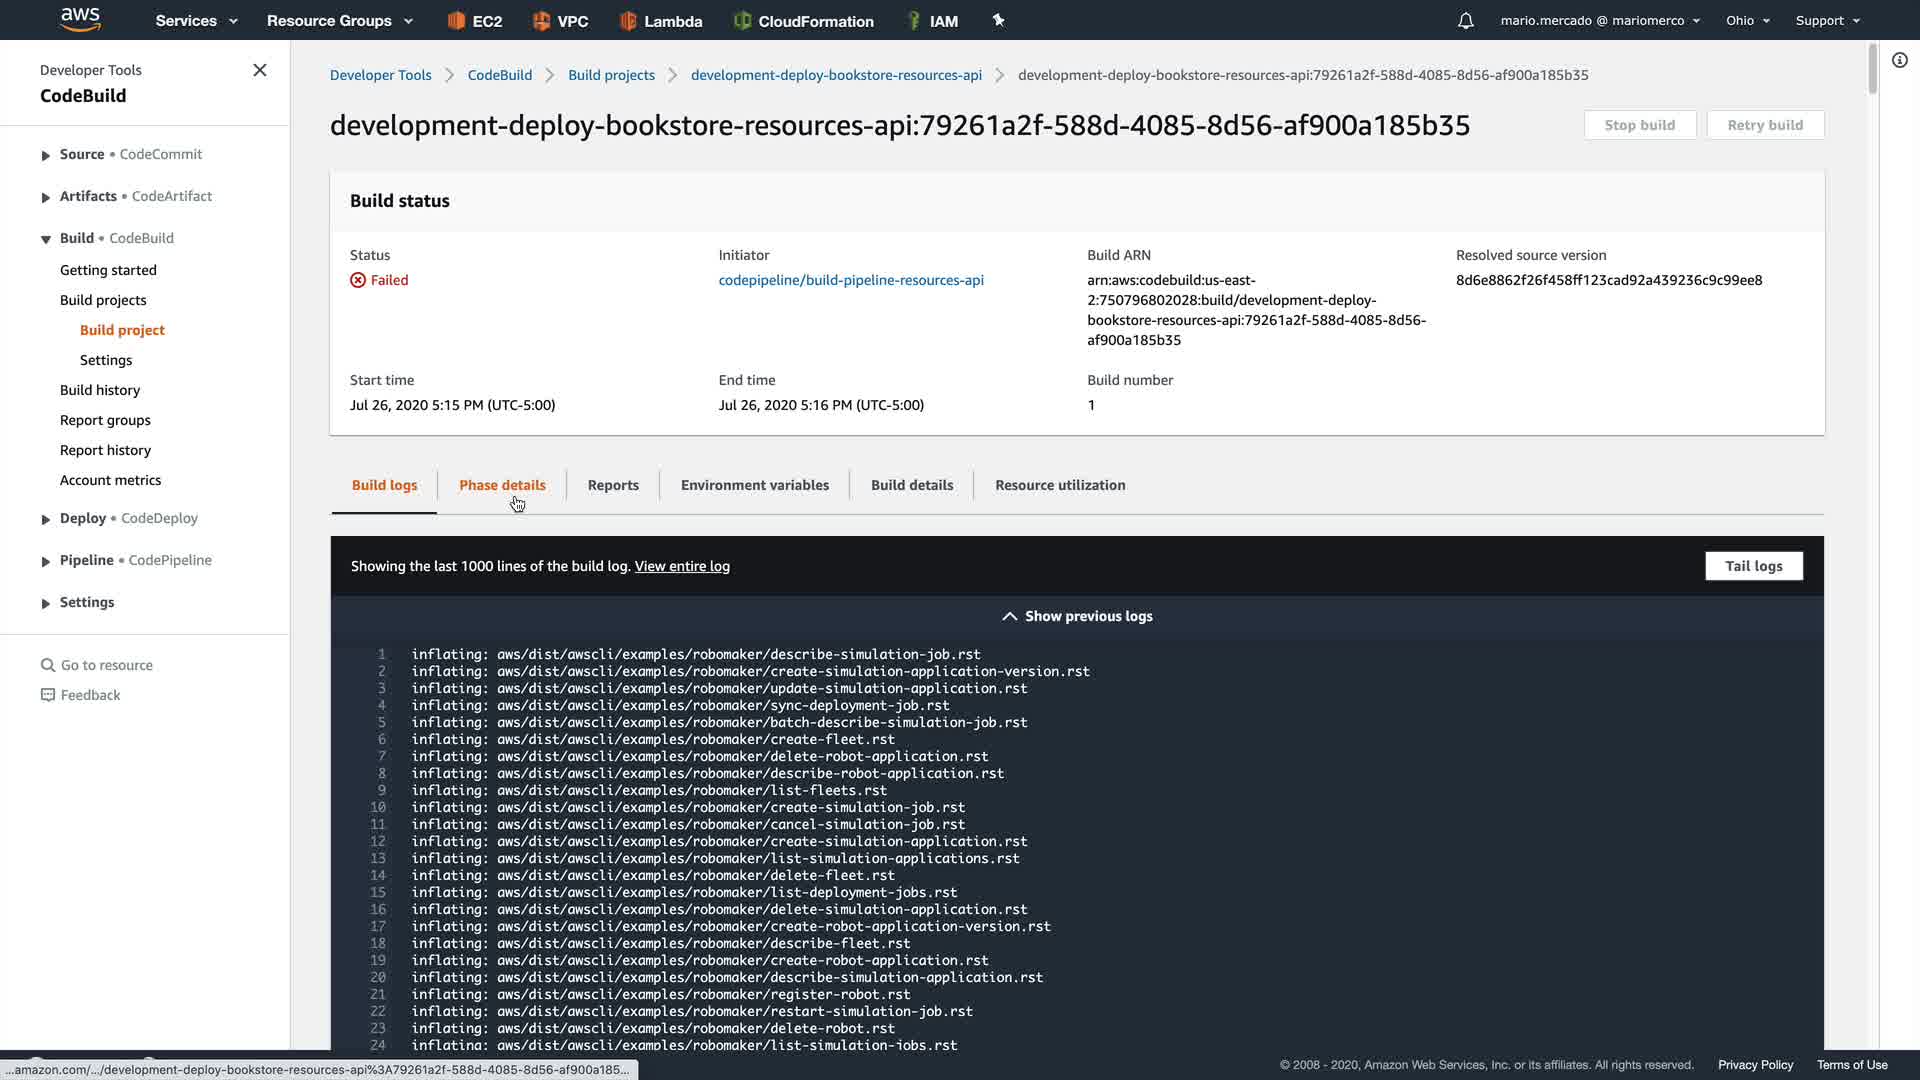1920x1080 pixels.
Task: Open View entire log link
Action: pos(682,566)
